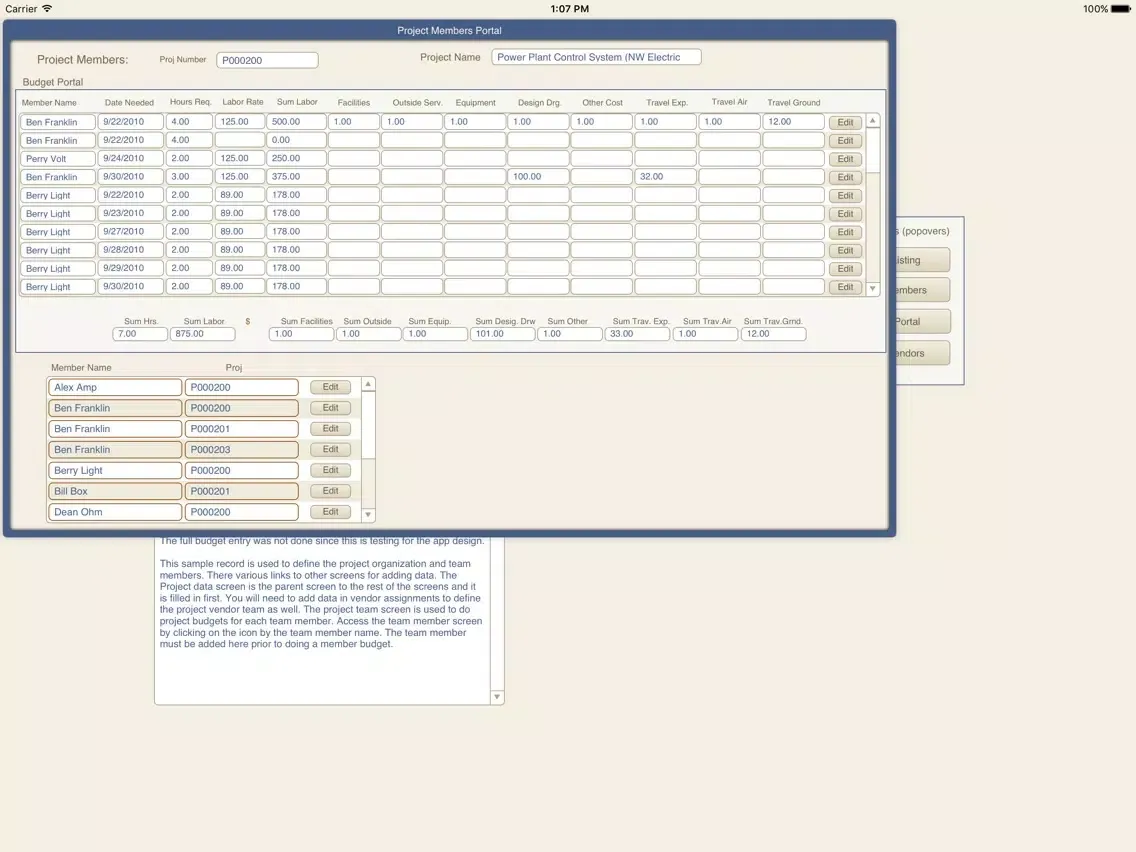Select the Berry Light name in the member list
Screen dimensions: 1136x852
[115, 471]
